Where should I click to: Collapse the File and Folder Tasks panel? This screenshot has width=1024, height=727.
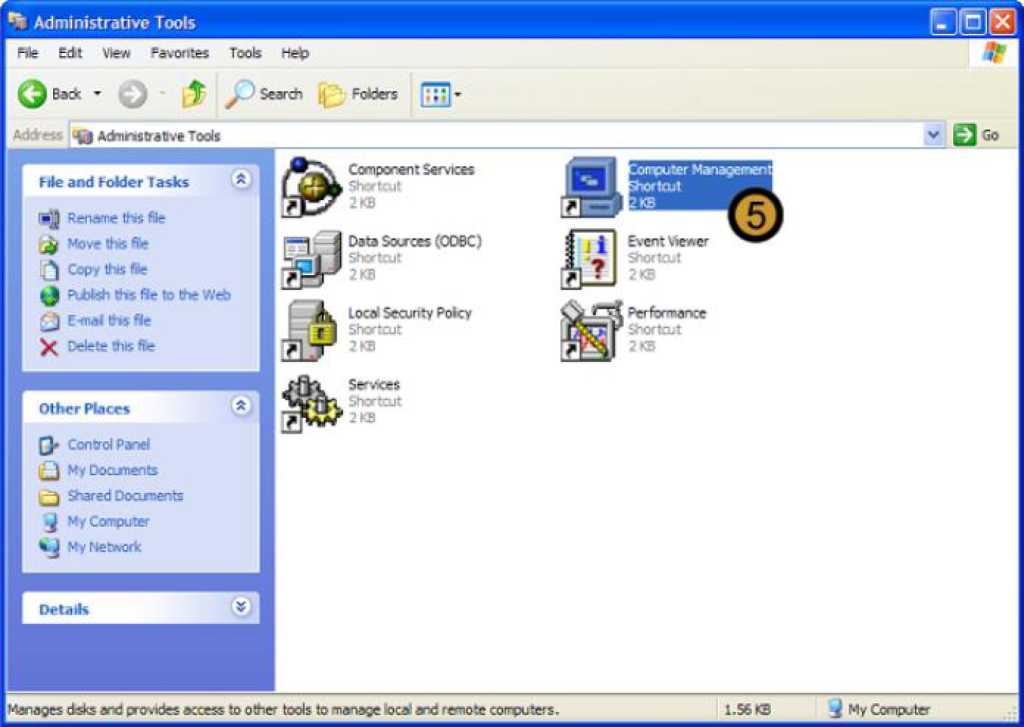[240, 180]
